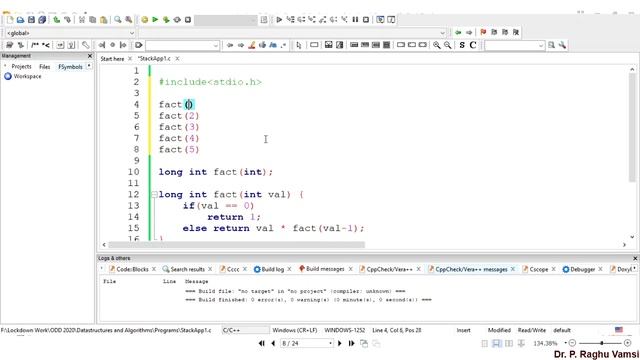The height and width of the screenshot is (360, 640).
Task: Click the highlight marker icon
Action: [x=252, y=45]
